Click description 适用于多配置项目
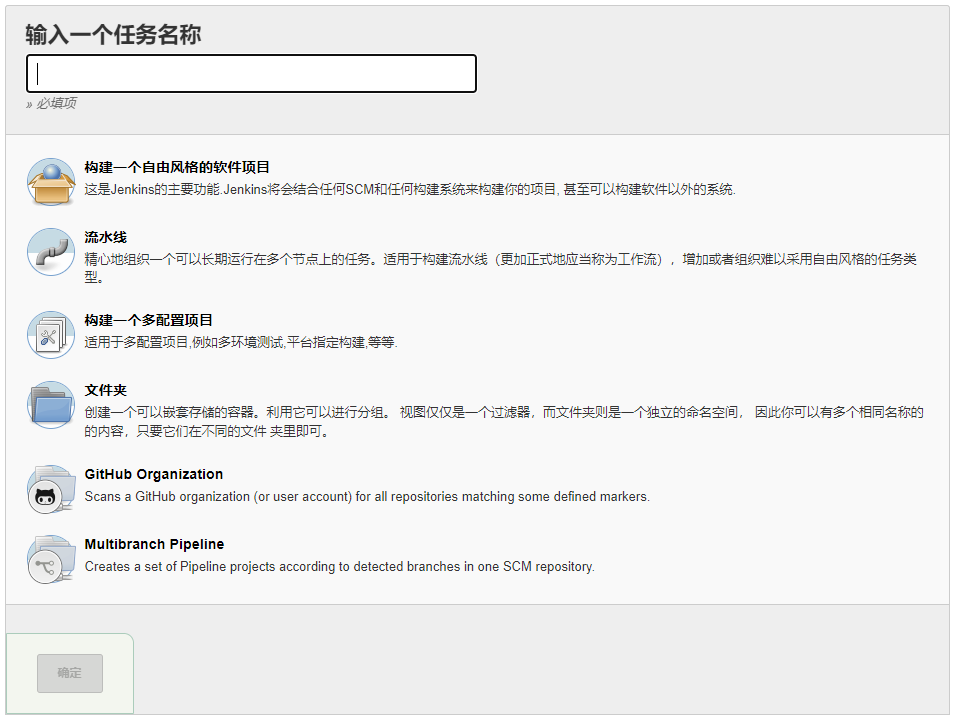954x726 pixels. 241,342
